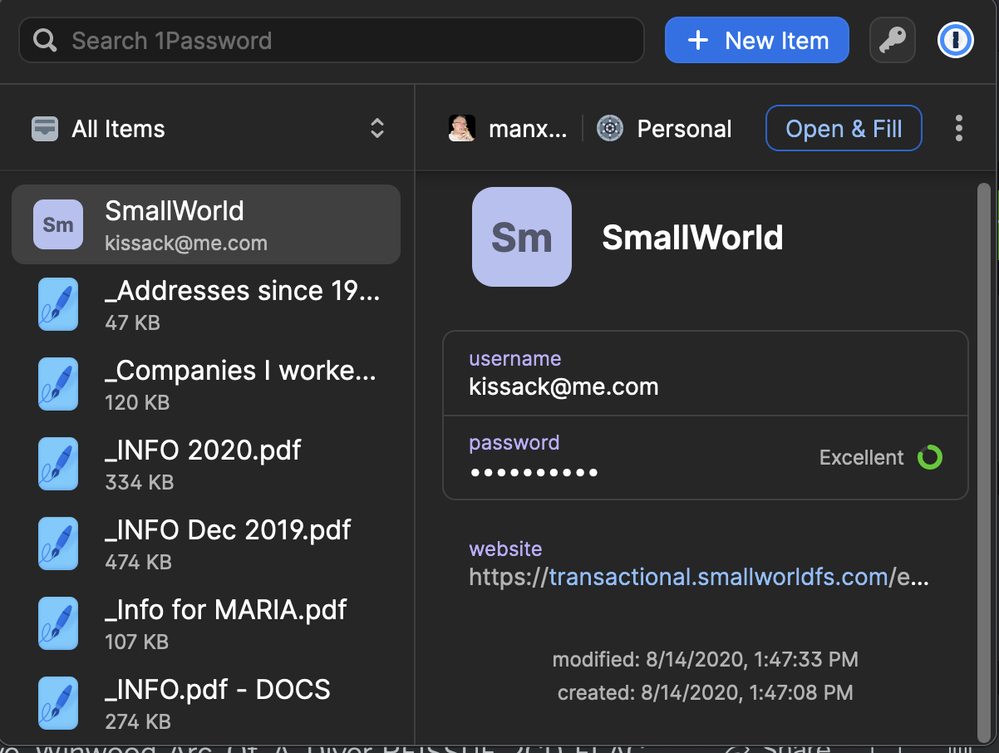Select SmallWorld login in item list

pos(206,225)
